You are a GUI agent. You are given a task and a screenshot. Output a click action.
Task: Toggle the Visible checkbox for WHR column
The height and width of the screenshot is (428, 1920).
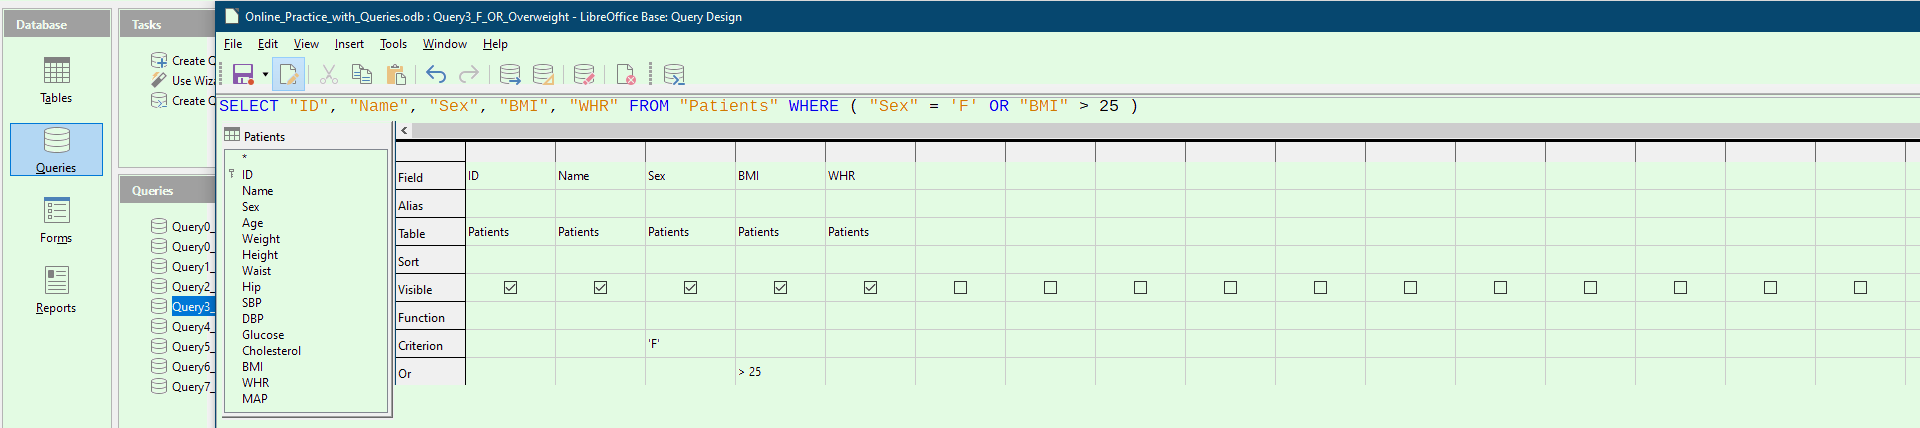coord(870,288)
